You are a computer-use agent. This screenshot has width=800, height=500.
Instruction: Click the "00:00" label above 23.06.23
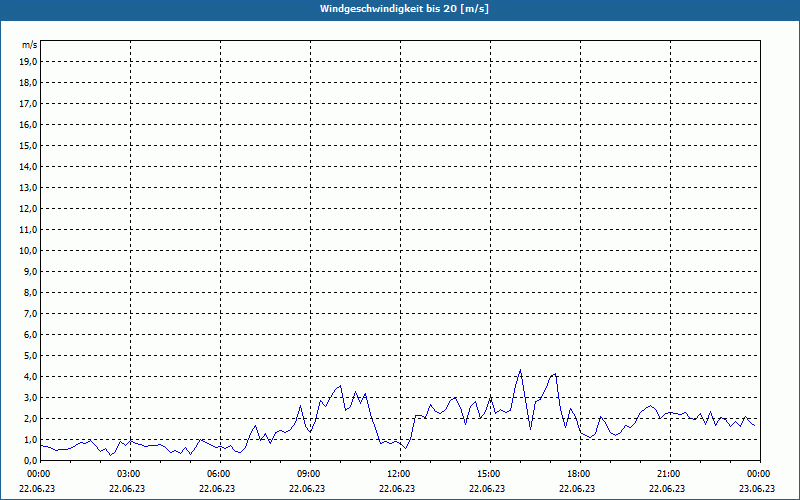(760, 474)
